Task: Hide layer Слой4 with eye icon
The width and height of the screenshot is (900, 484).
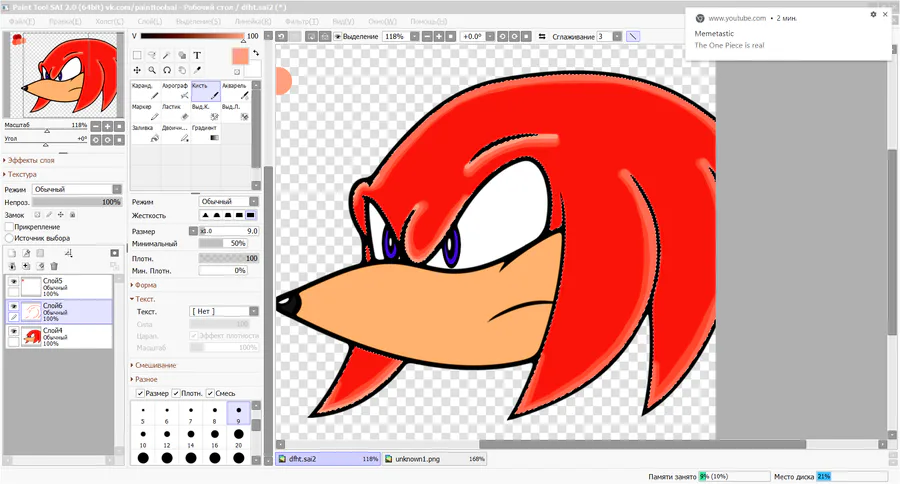Action: coord(13,331)
